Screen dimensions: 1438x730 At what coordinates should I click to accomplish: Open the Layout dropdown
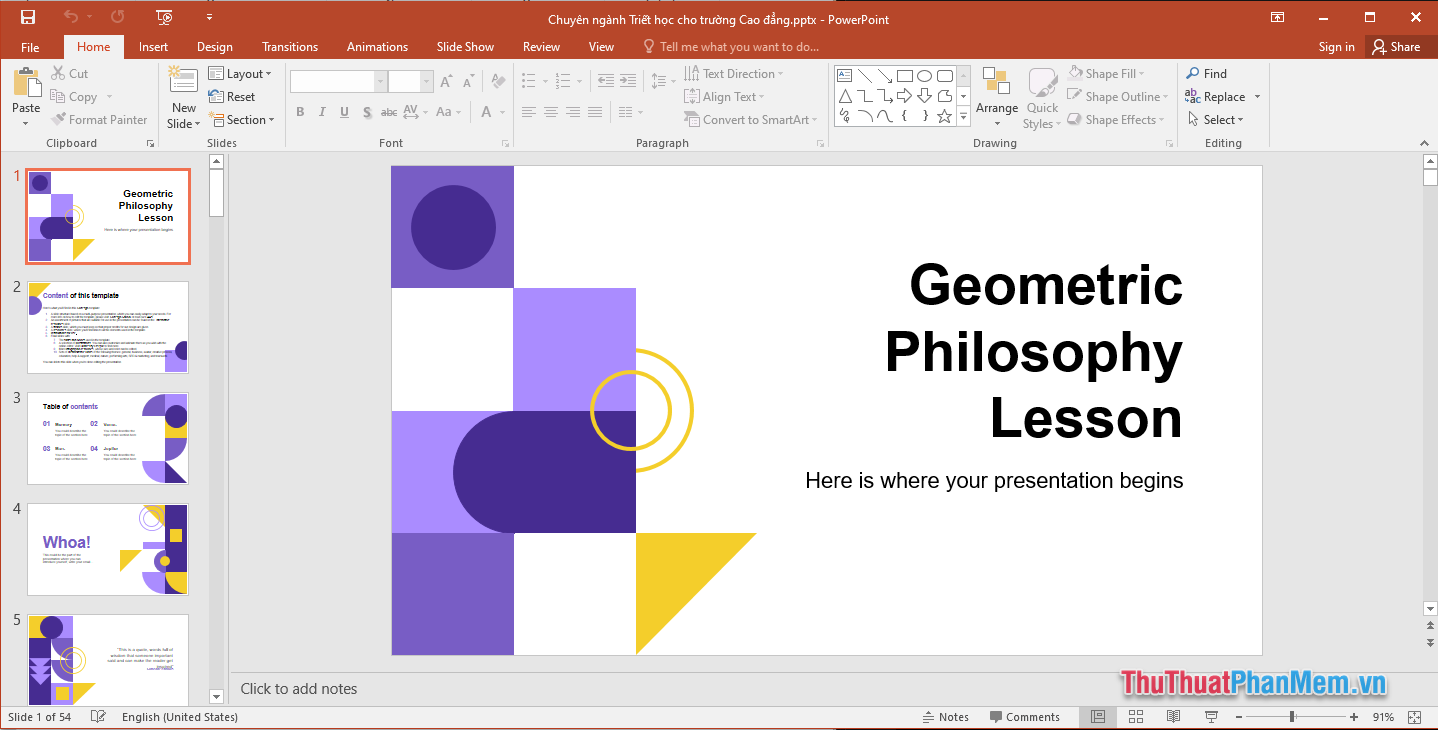click(242, 72)
